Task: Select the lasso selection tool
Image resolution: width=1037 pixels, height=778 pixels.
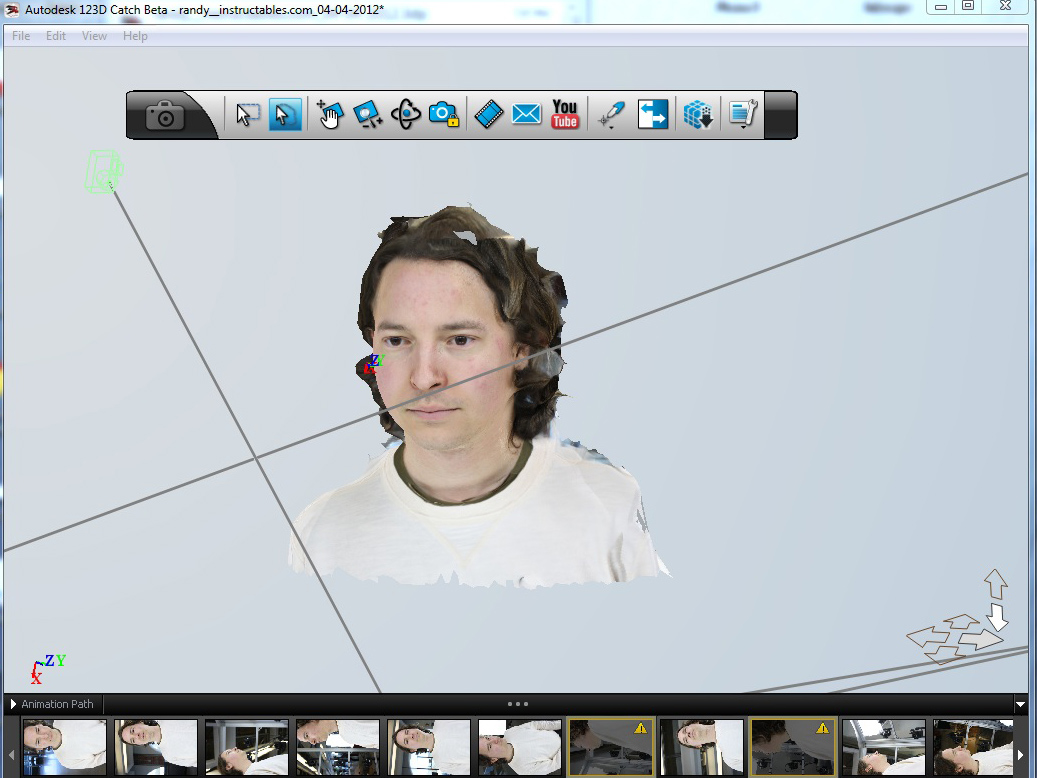Action: pyautogui.click(x=285, y=114)
